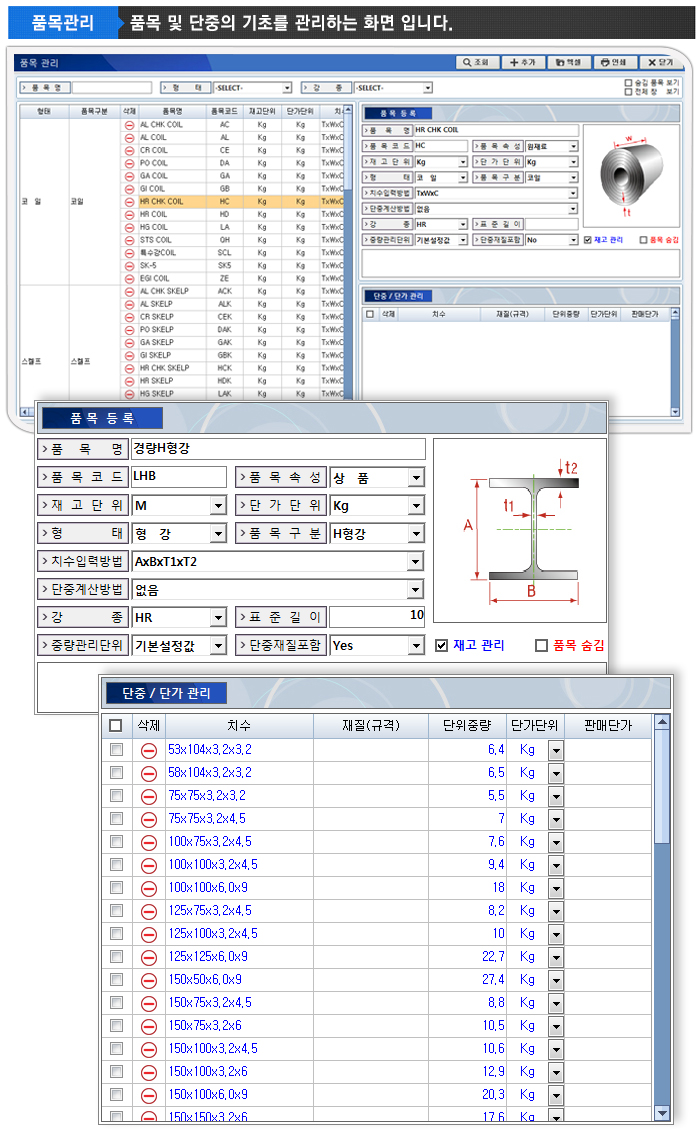This screenshot has width=700, height=1140.
Task: Click the delete icon for SK-5
Action: [129, 265]
